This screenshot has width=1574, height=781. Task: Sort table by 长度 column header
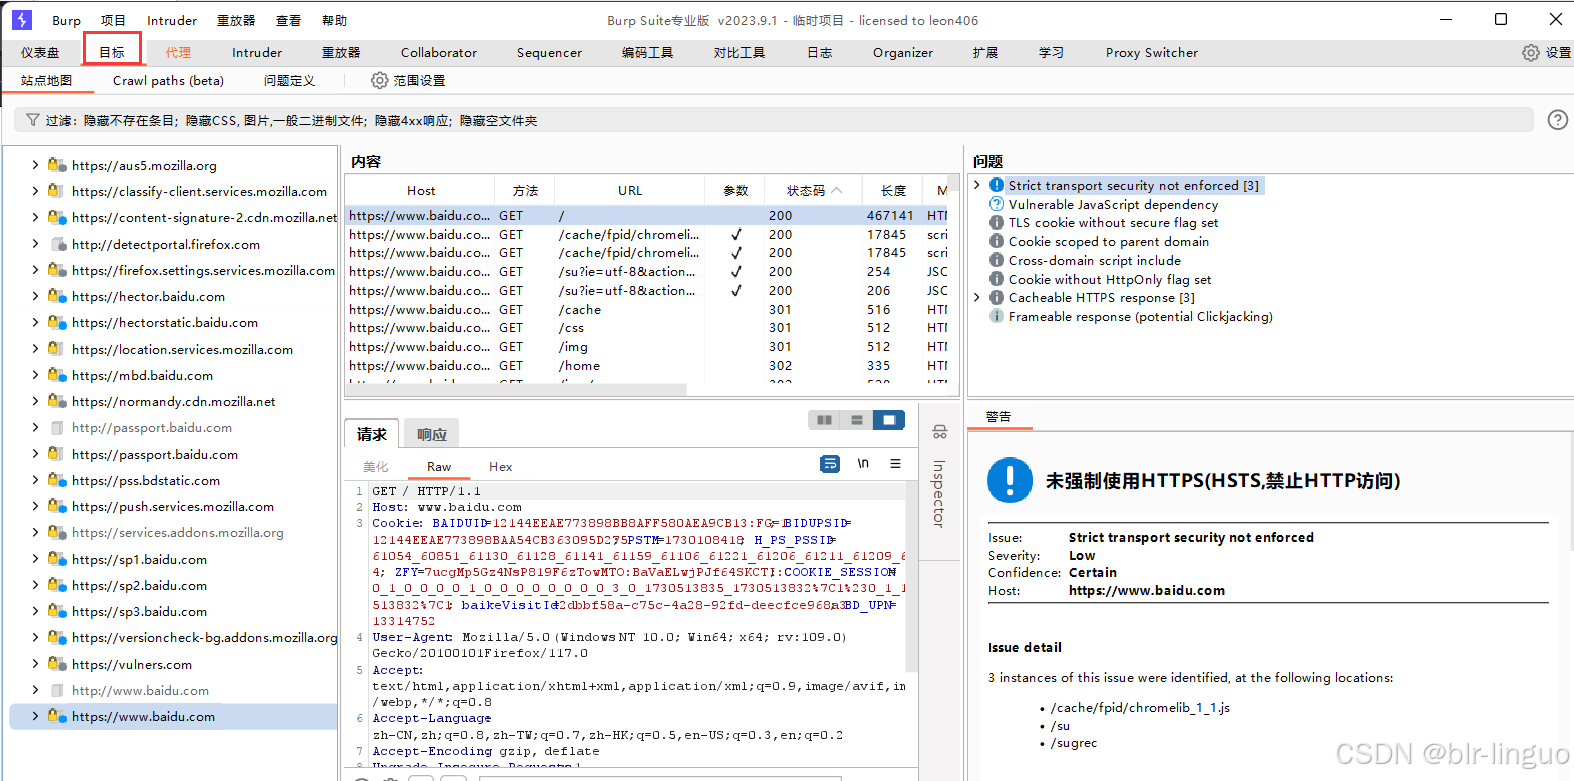pos(893,190)
